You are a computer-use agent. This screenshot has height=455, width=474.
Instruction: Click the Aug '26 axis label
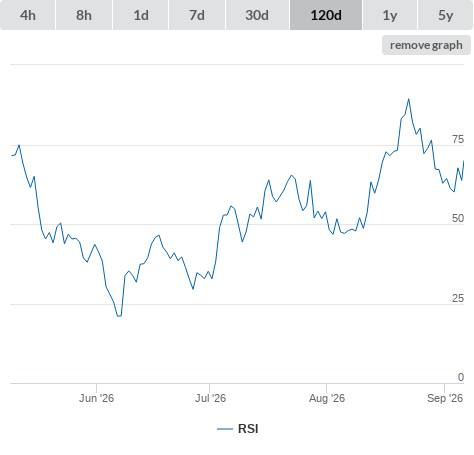327,398
